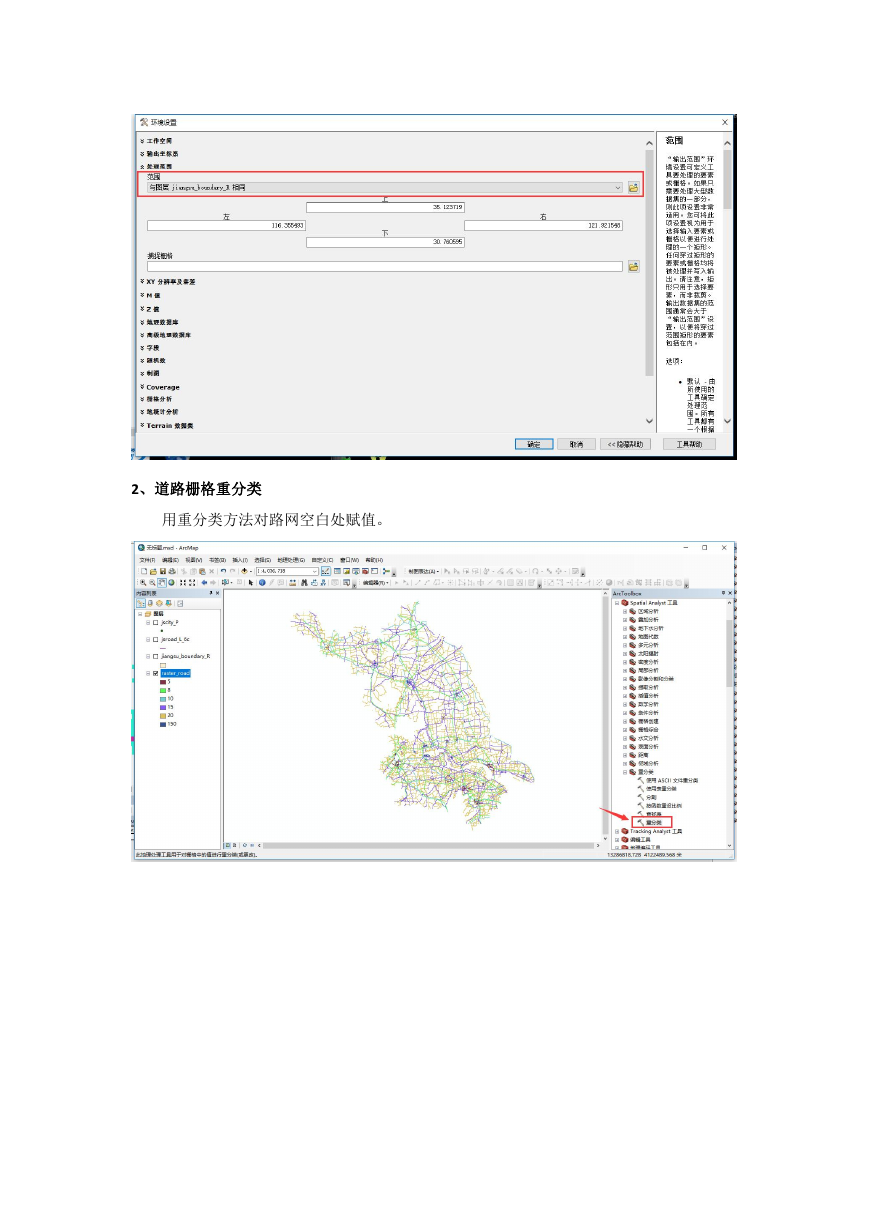
Task: Click the 上 (top) extent value field
Action: pos(386,207)
